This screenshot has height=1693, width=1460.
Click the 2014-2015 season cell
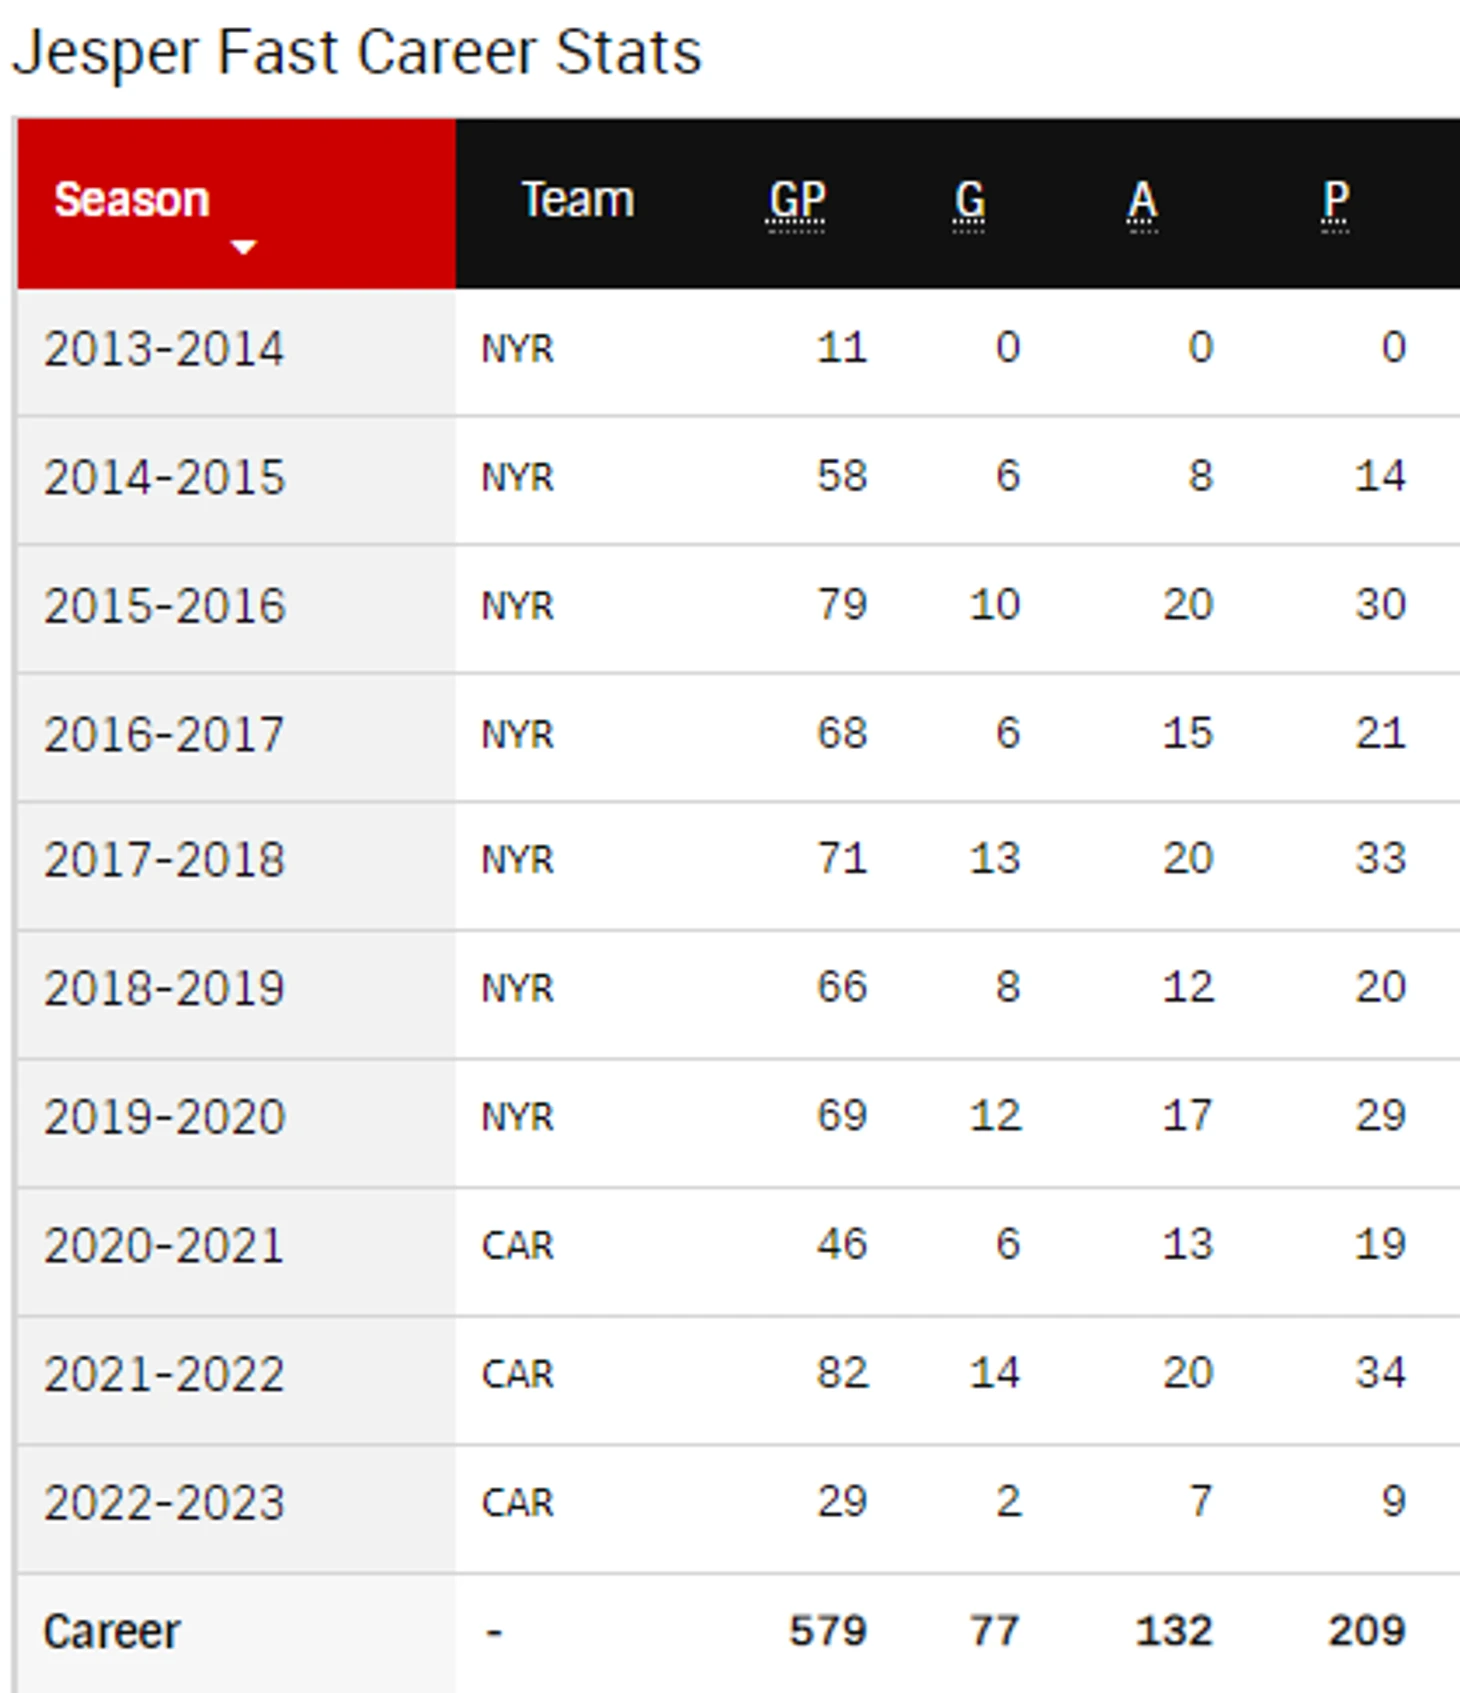coord(164,477)
